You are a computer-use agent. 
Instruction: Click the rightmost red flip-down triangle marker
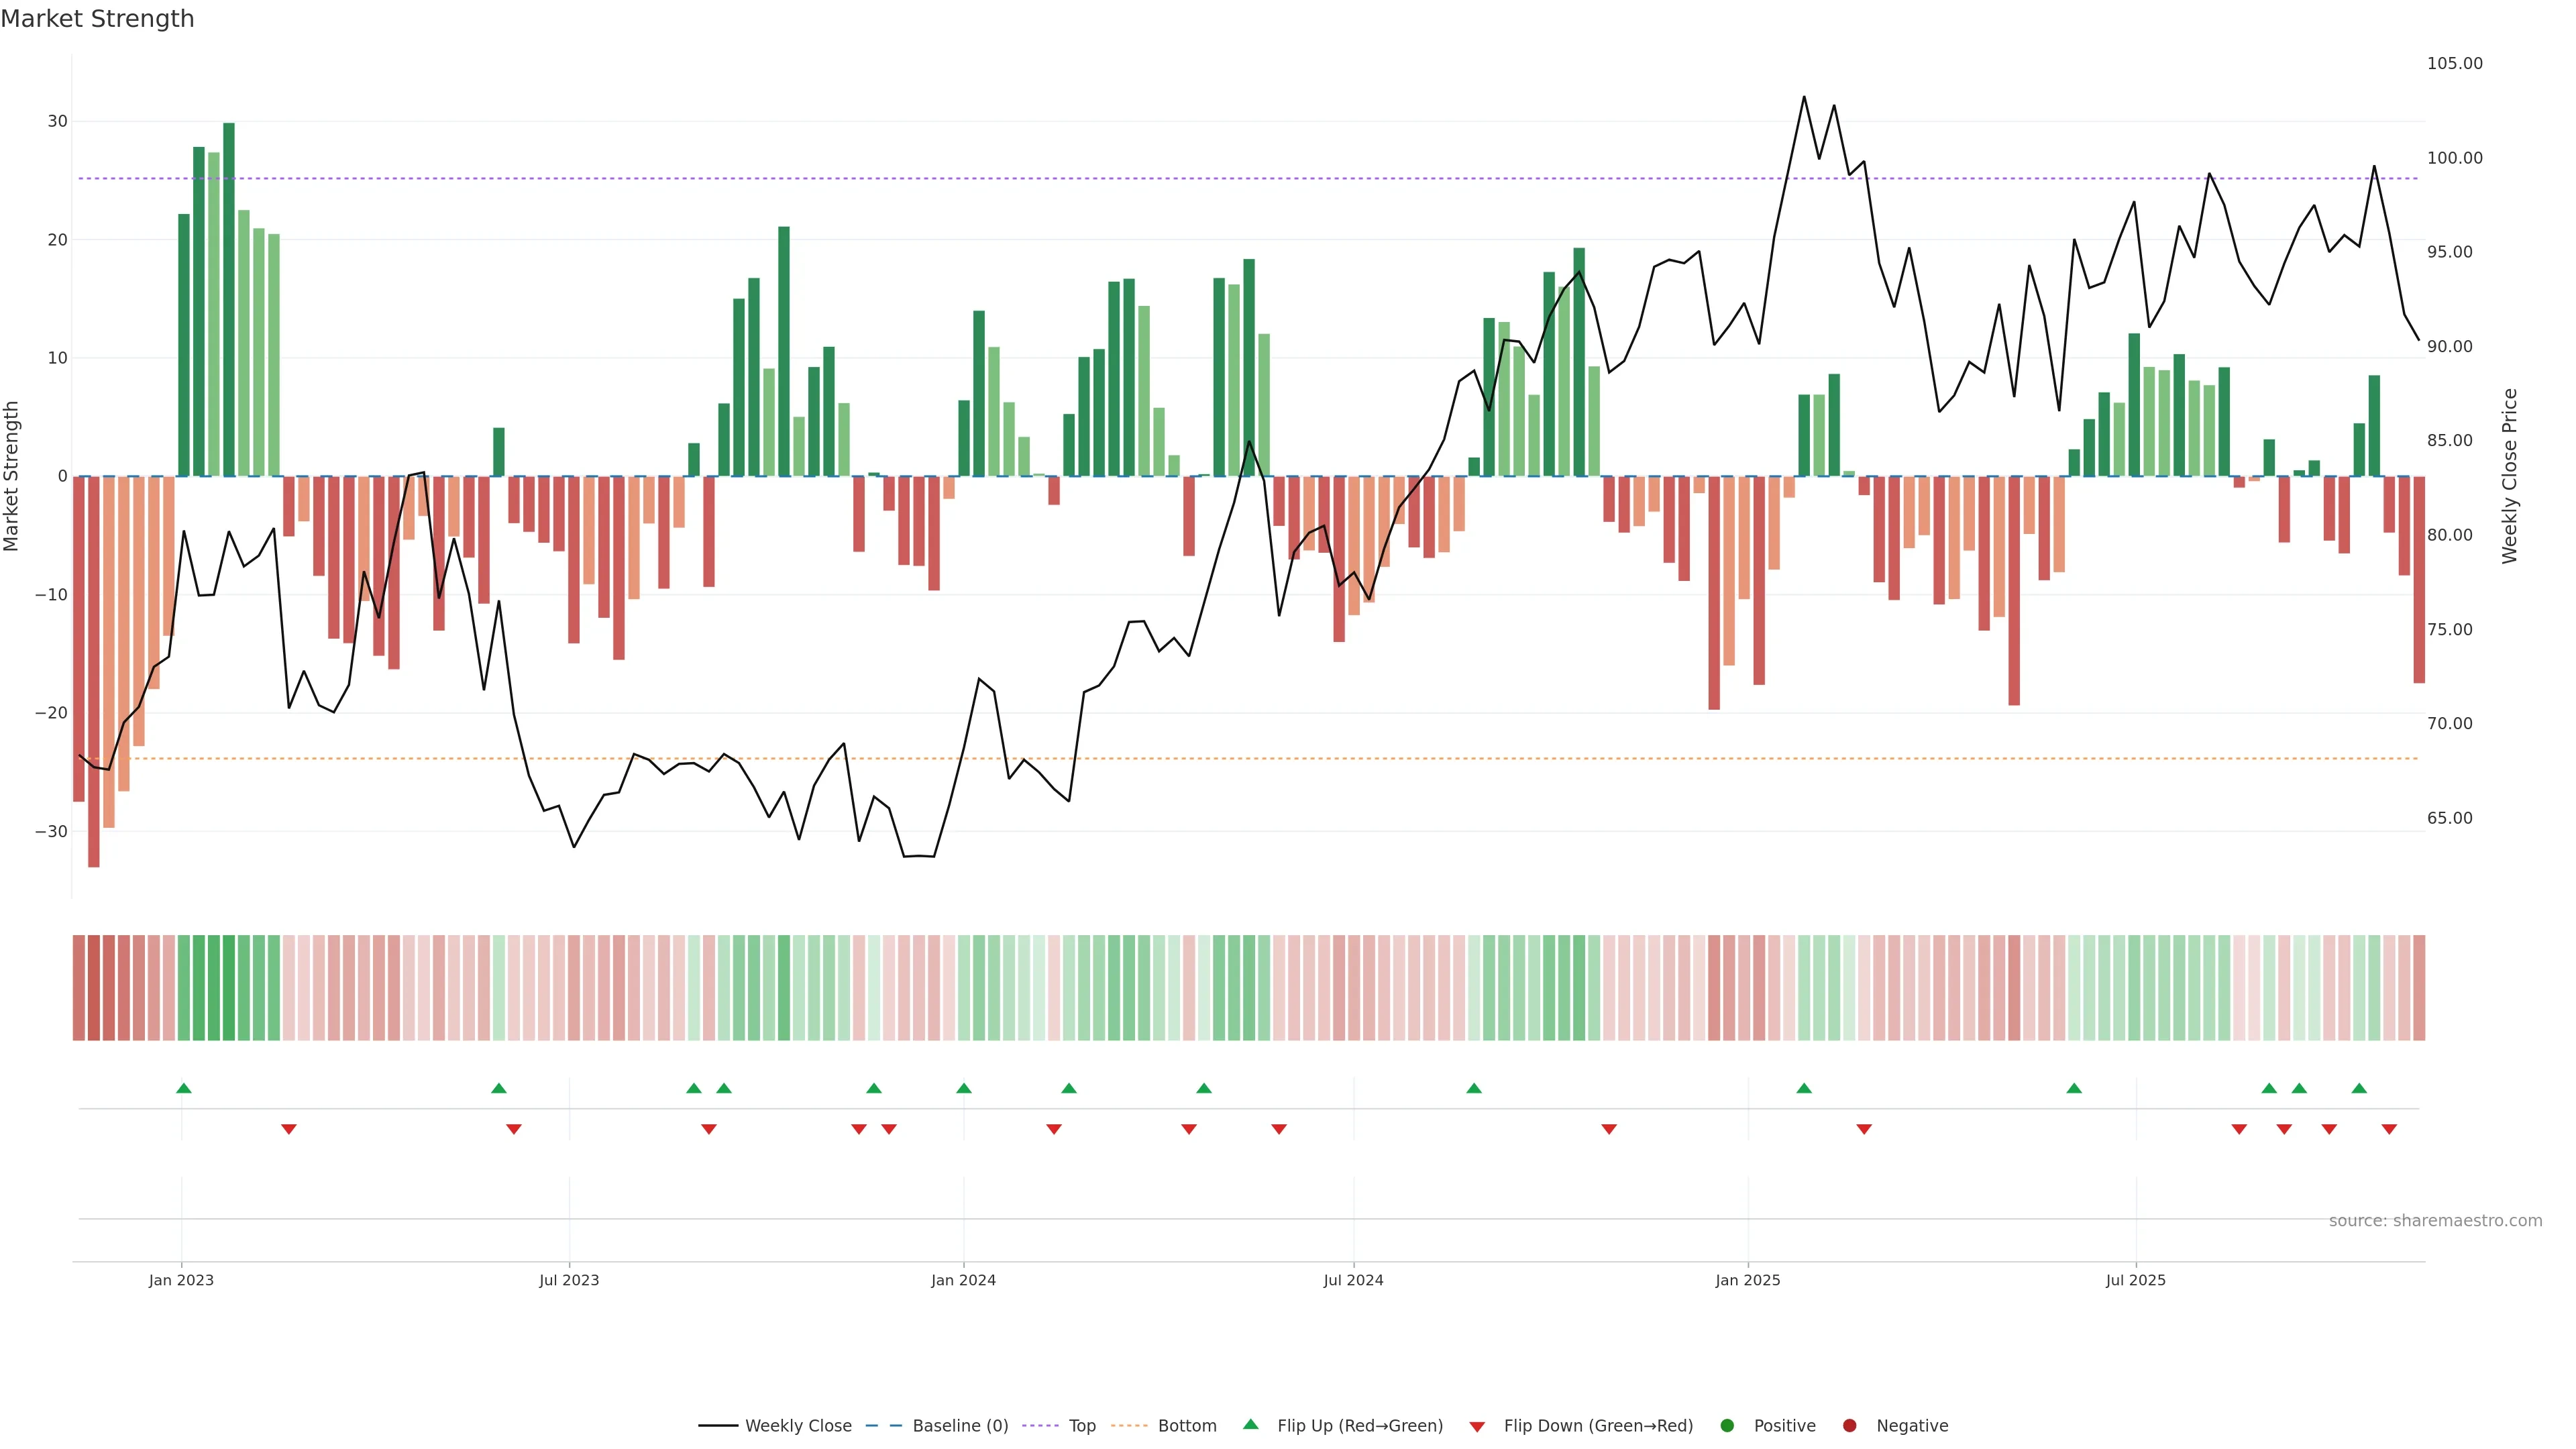(x=2389, y=1129)
